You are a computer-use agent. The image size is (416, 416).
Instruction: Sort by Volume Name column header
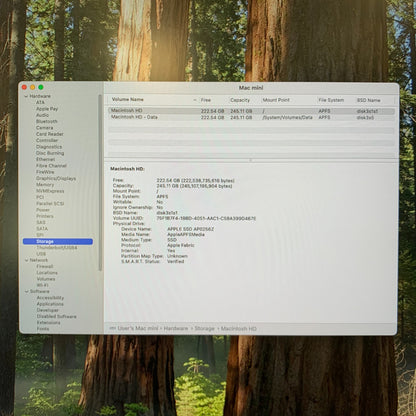point(128,99)
